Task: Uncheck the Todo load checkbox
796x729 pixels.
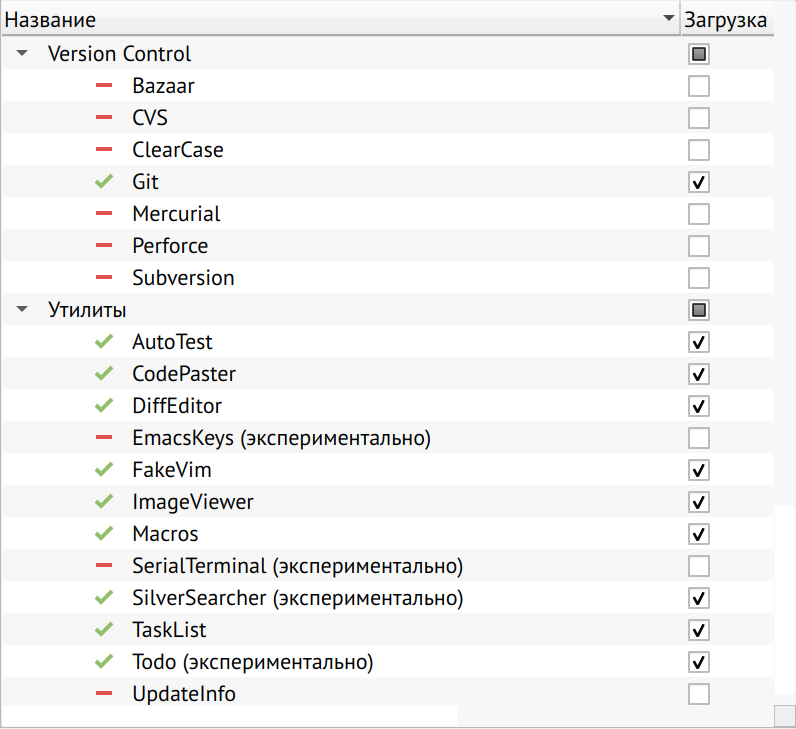Action: coord(699,661)
